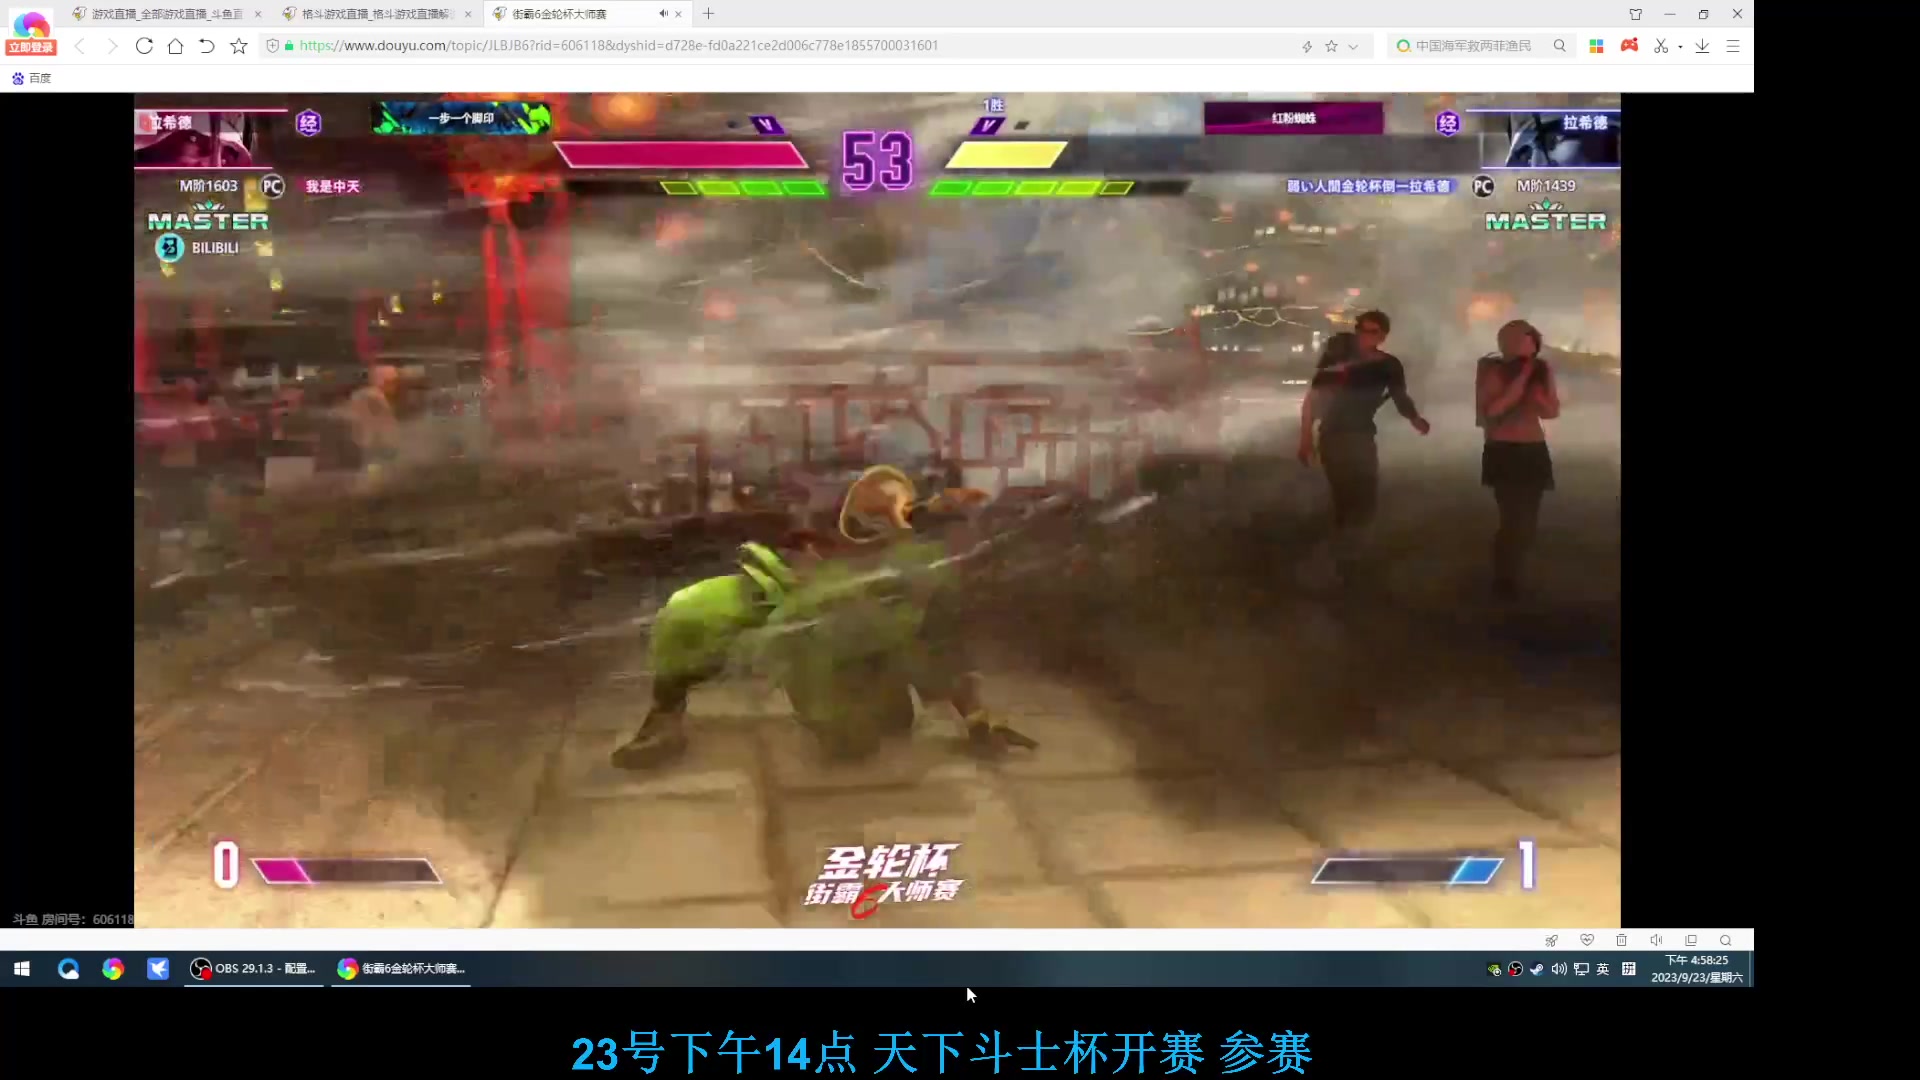This screenshot has width=1920, height=1080.
Task: Toggle the 英 input language indicator
Action: click(x=1603, y=969)
